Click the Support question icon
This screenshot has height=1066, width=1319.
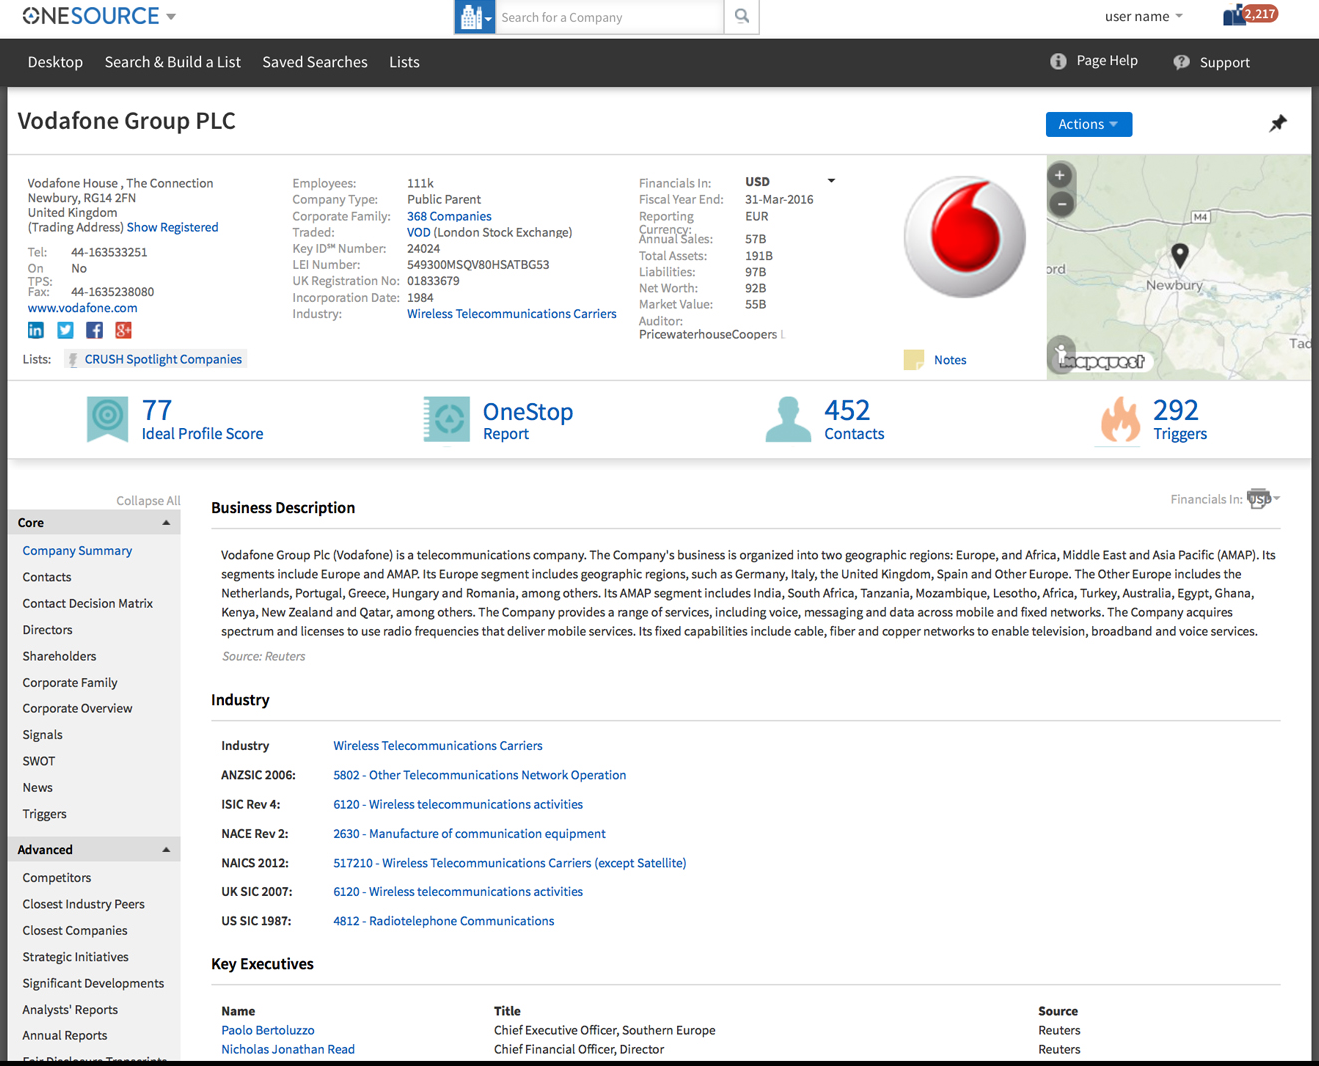pos(1181,62)
